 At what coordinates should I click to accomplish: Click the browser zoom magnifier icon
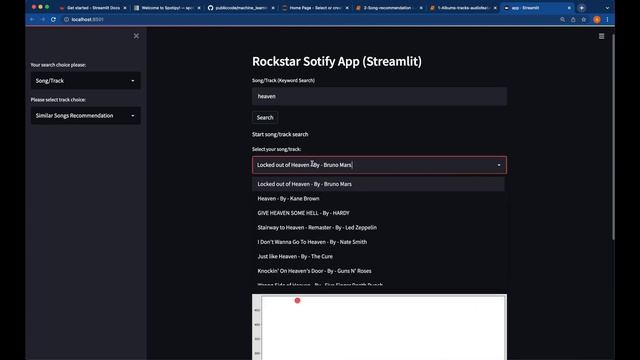pos(562,19)
